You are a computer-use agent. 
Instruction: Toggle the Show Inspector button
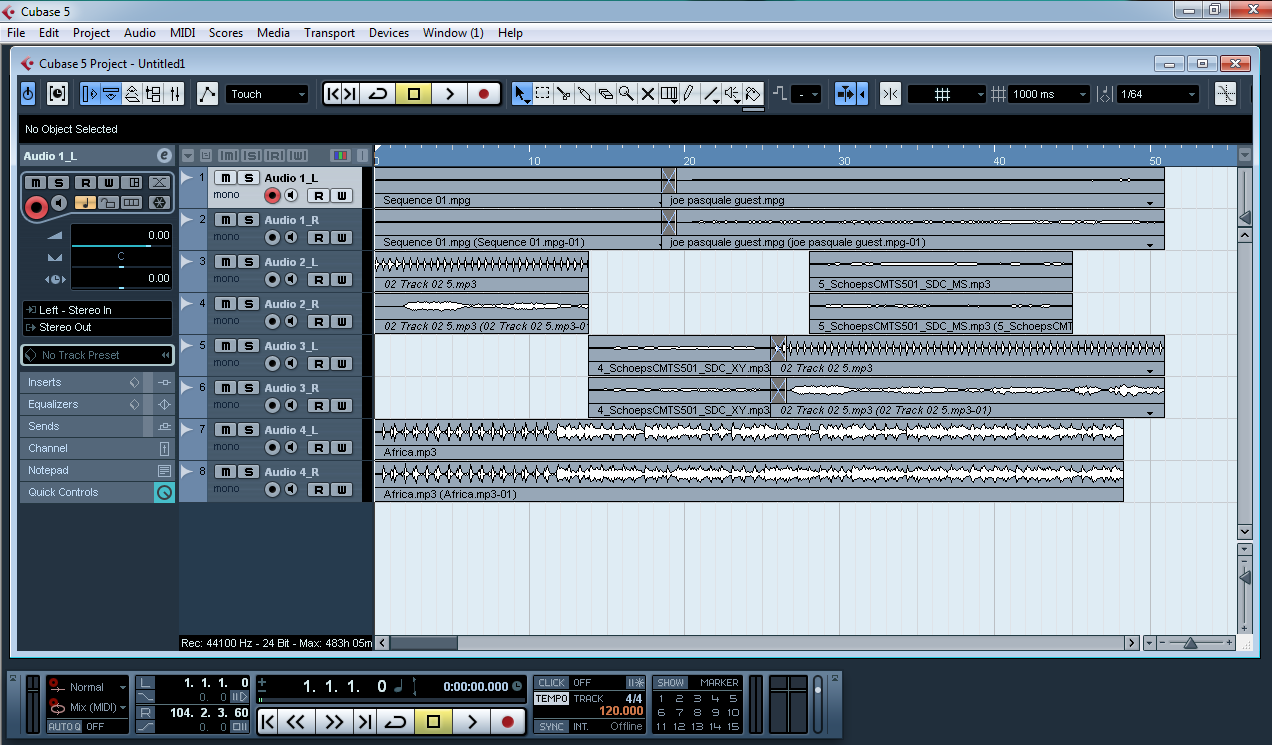pos(90,94)
